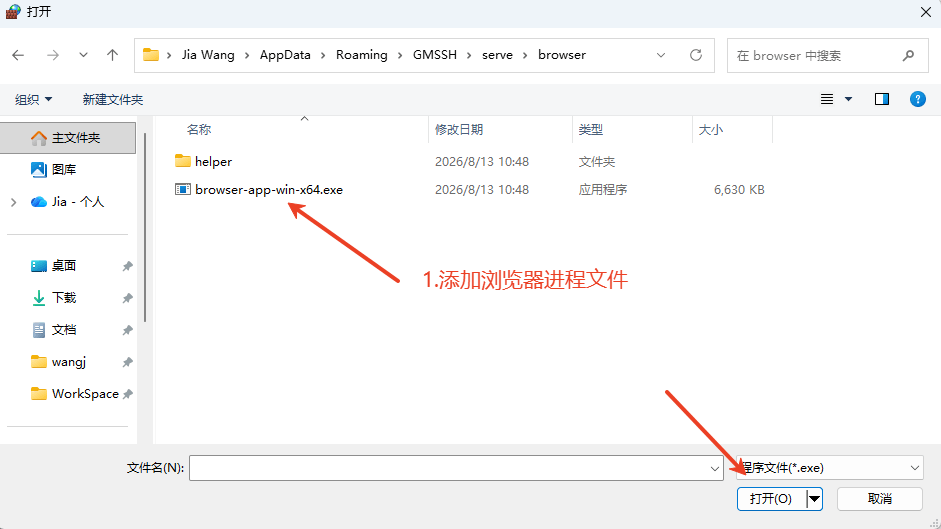Click the 取消 cancel button
The width and height of the screenshot is (941, 529).
coord(880,499)
